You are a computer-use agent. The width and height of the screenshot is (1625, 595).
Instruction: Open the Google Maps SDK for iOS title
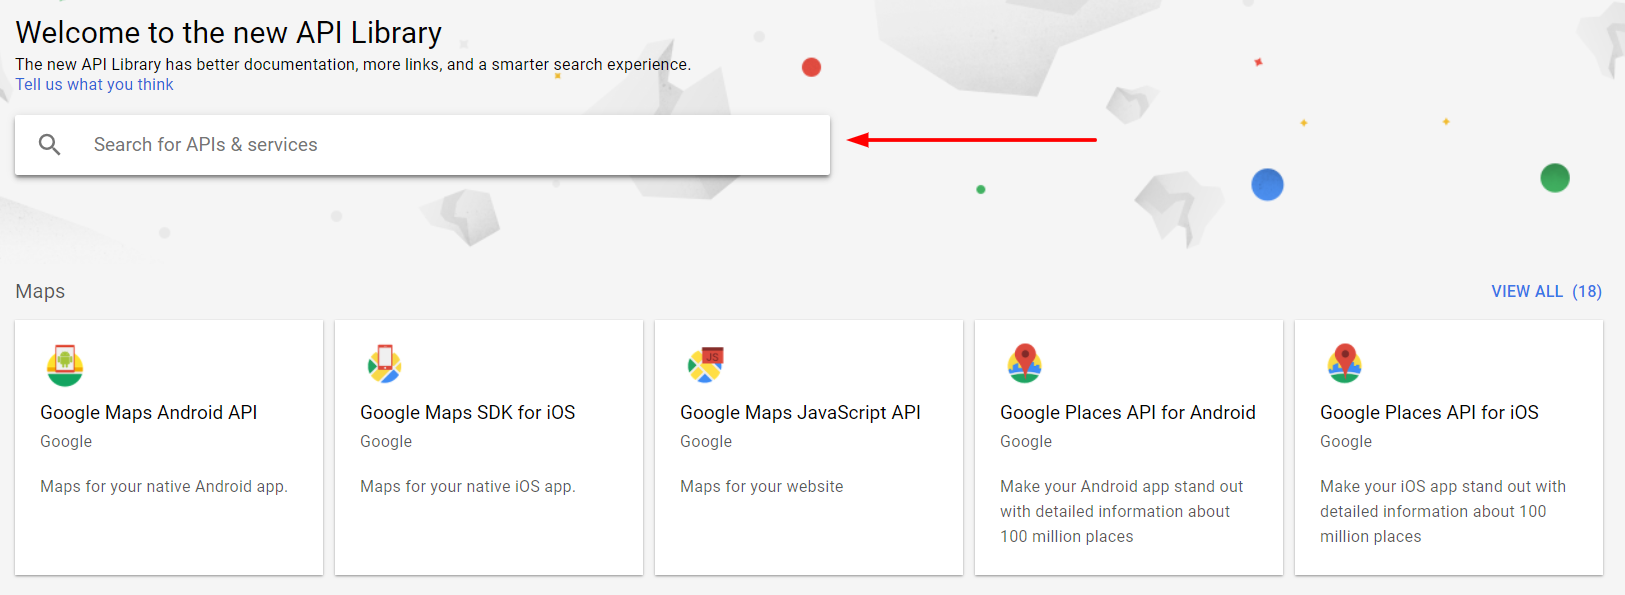tap(468, 412)
